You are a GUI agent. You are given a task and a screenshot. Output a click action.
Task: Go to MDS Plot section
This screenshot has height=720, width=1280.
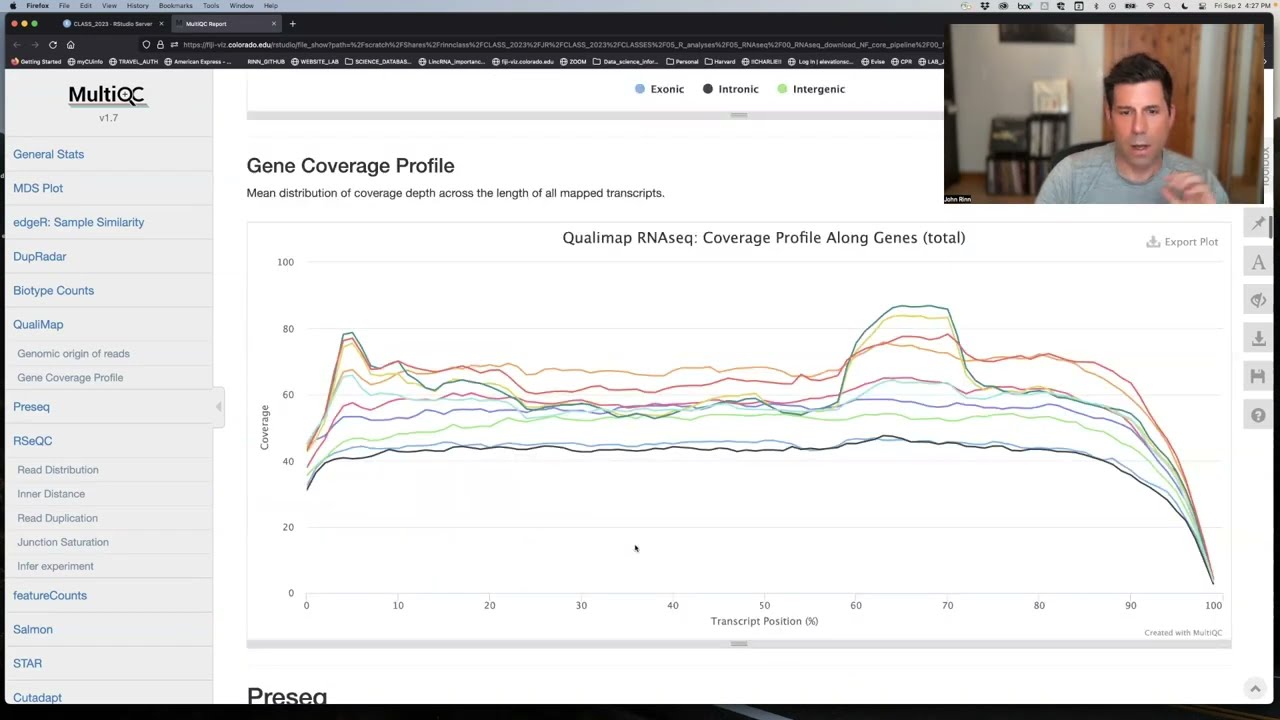pyautogui.click(x=38, y=188)
